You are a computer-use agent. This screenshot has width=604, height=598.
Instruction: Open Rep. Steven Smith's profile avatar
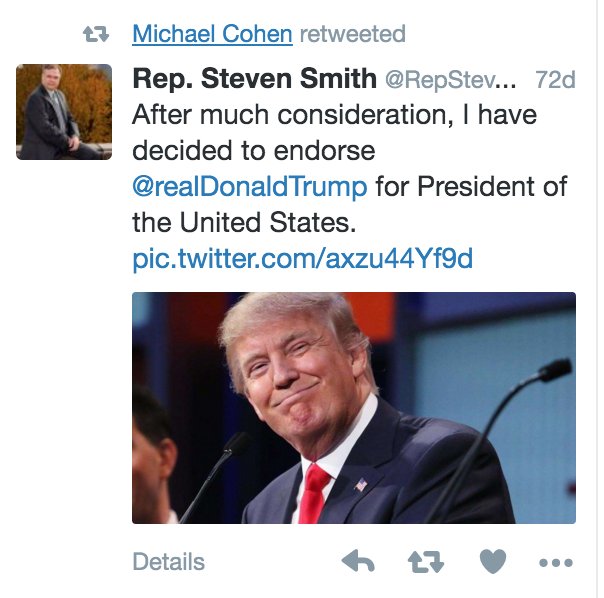[64, 112]
